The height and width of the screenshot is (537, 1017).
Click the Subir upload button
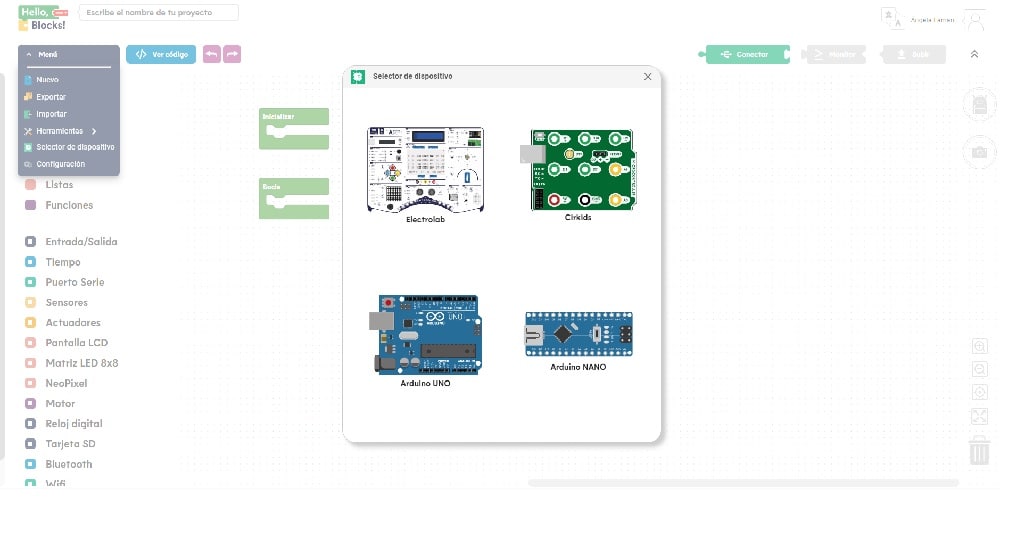pyautogui.click(x=913, y=54)
